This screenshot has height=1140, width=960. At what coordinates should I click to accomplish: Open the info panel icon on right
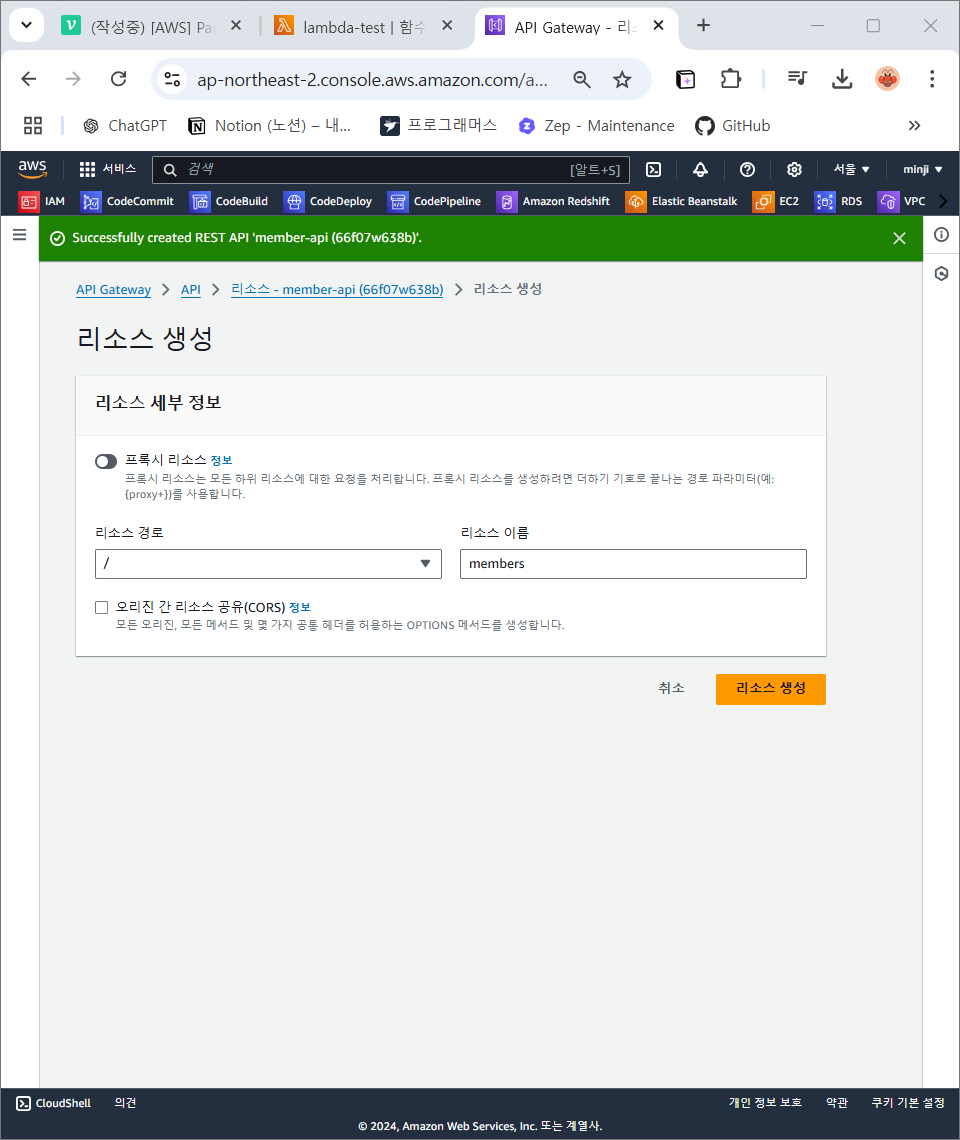942,235
